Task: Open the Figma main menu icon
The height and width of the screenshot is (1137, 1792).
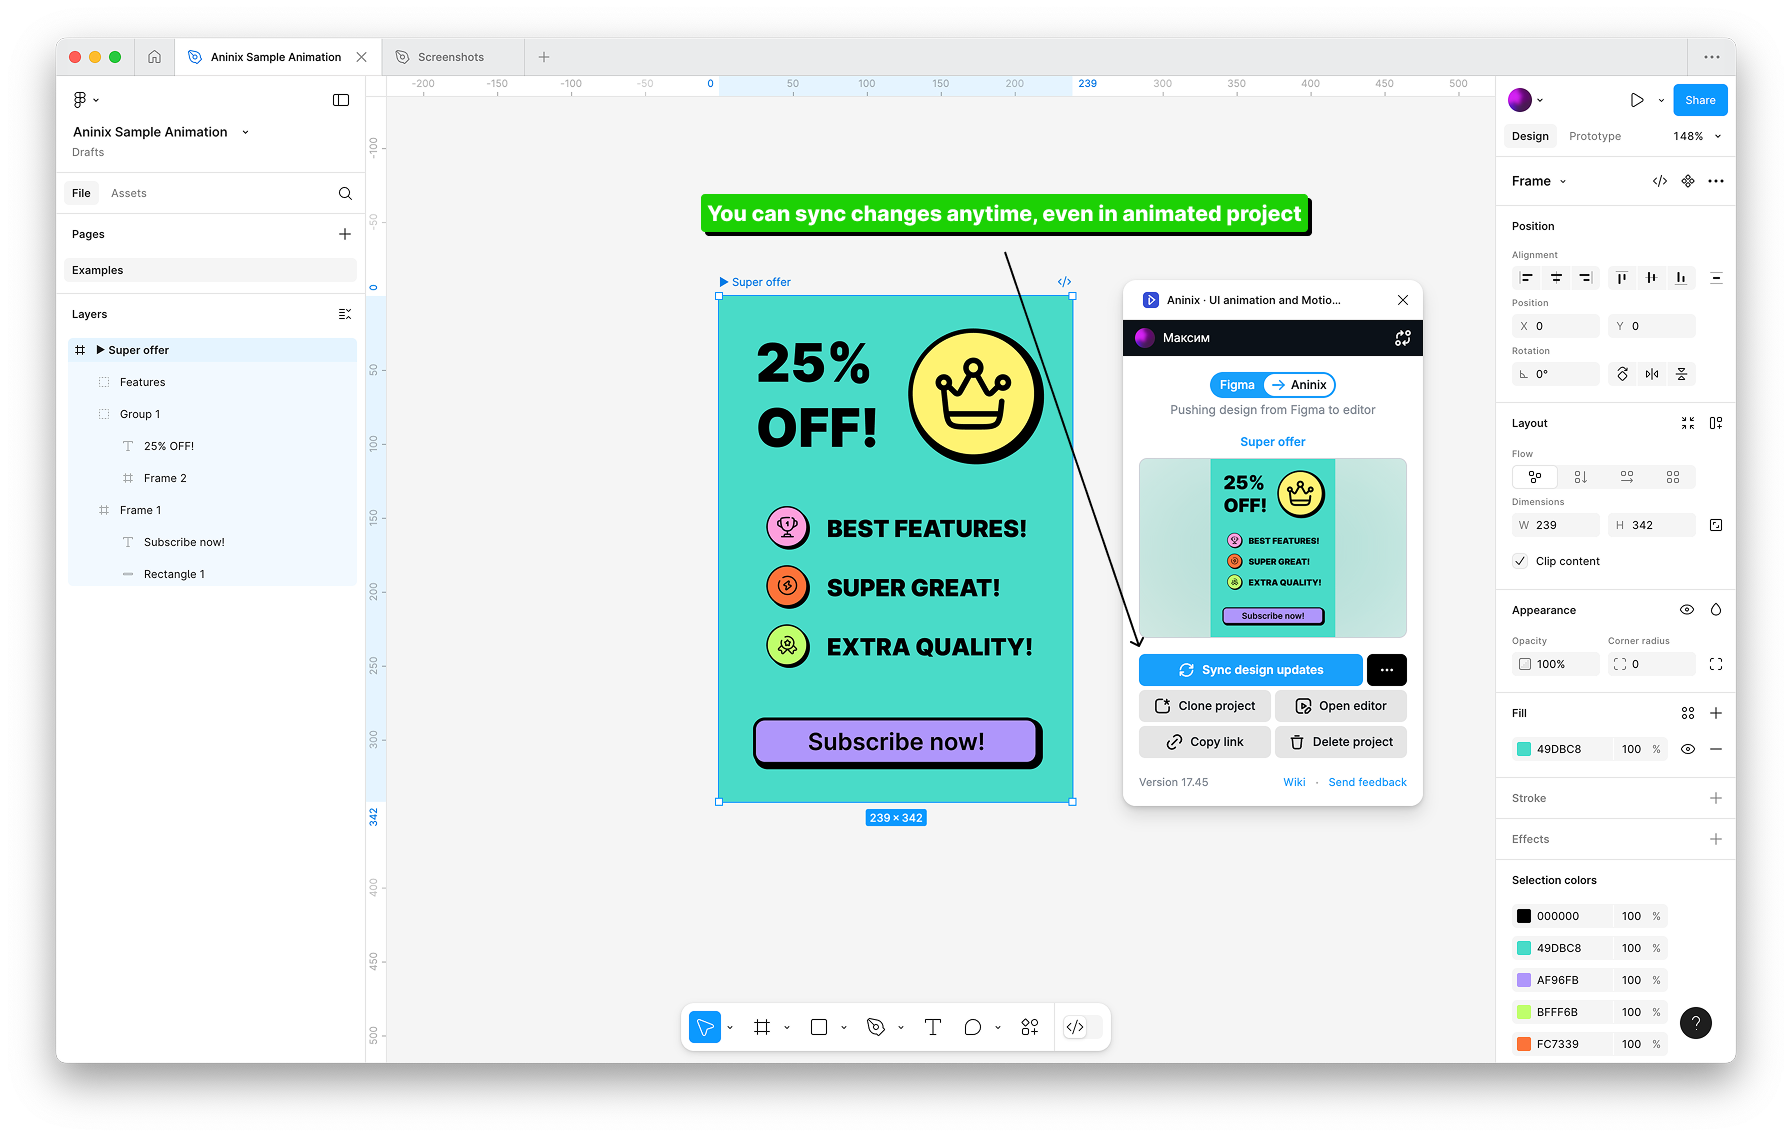Action: tap(80, 100)
